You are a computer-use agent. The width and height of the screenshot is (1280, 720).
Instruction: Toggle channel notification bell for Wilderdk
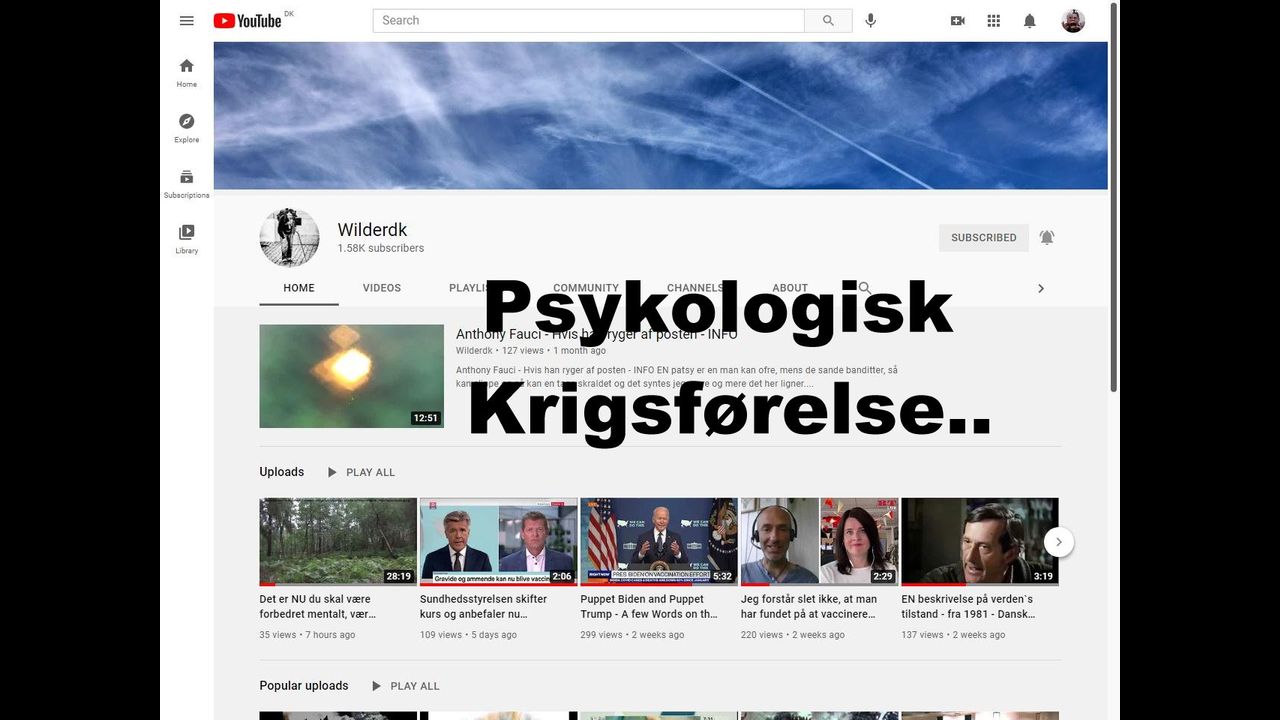(x=1047, y=237)
